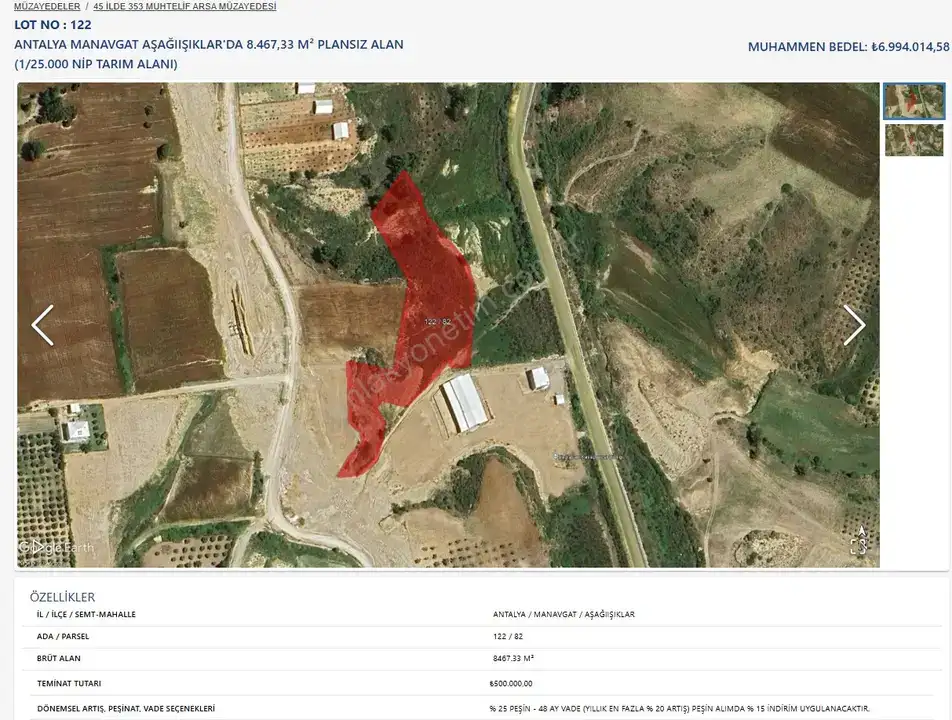Viewport: 952px width, 720px height.
Task: Click the LOT NO : 122 heading
Action: point(53,25)
